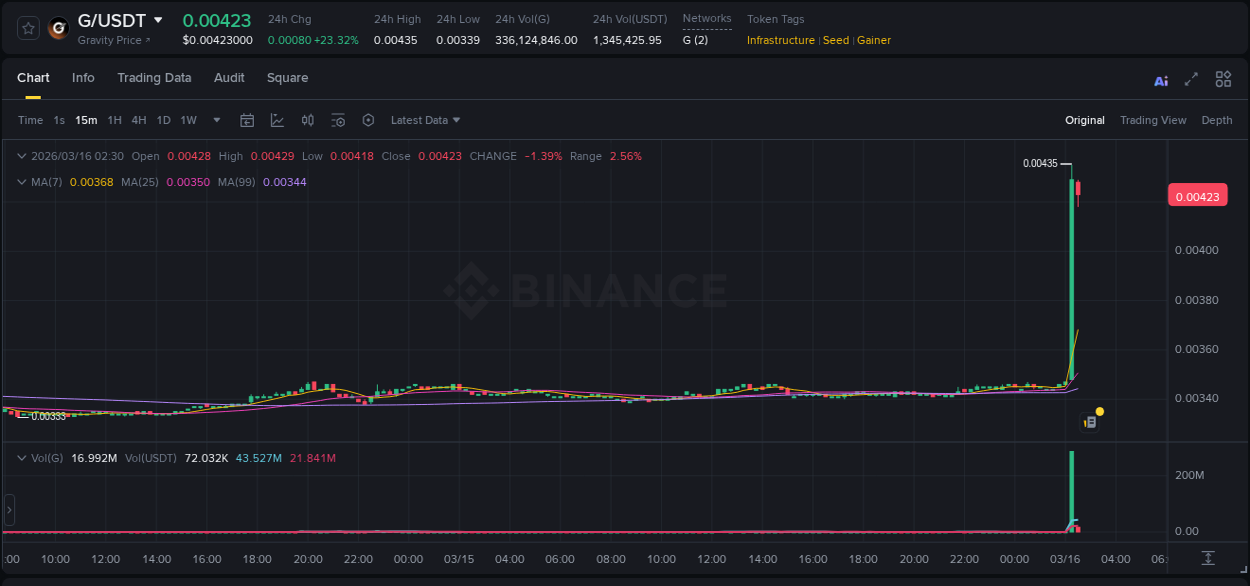Open the indicator settings list icon
Screen dimensions: 1250x586
coord(338,120)
